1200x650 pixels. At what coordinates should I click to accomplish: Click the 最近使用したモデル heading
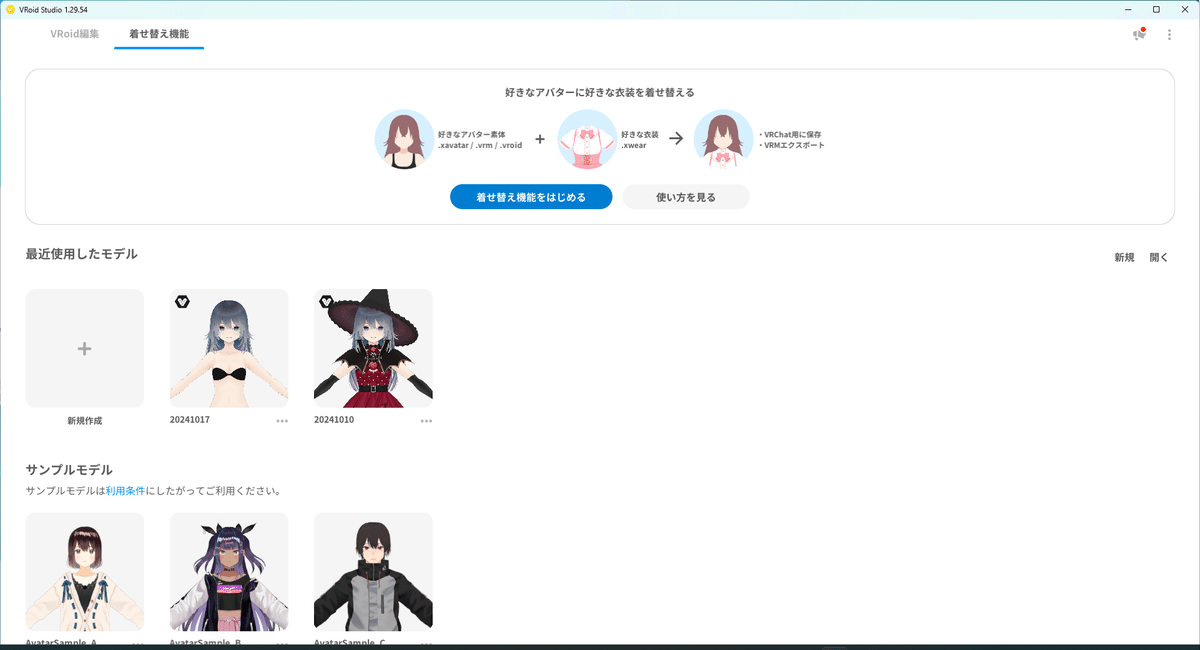click(82, 254)
